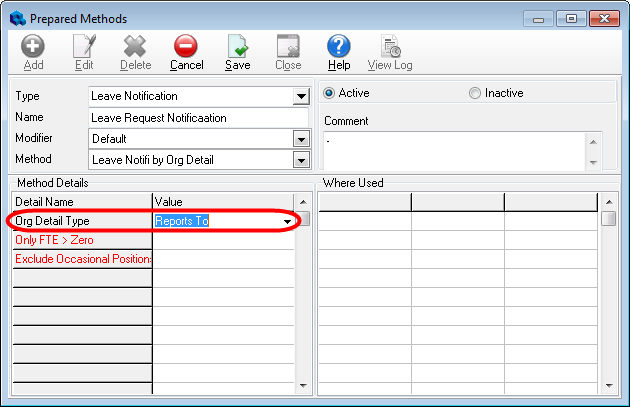Open the Modifier dropdown arrow
The width and height of the screenshot is (630, 407).
pos(301,139)
